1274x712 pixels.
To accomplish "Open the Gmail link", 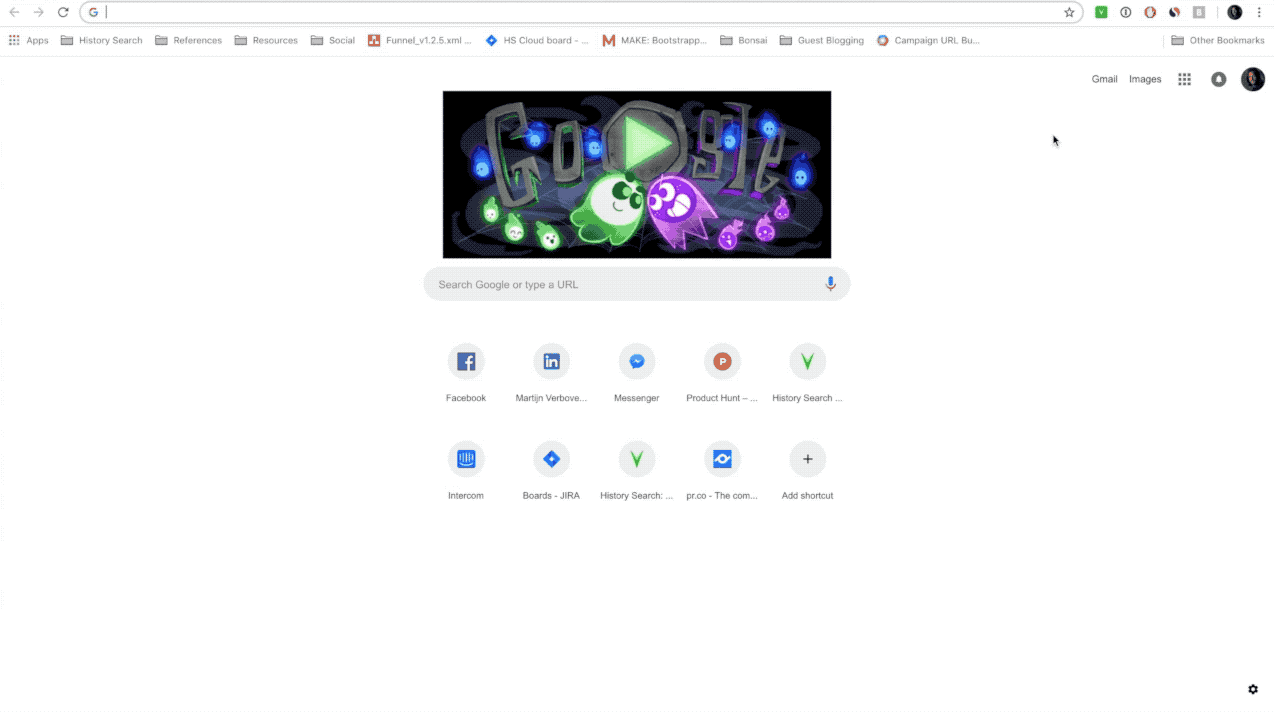I will coord(1104,79).
